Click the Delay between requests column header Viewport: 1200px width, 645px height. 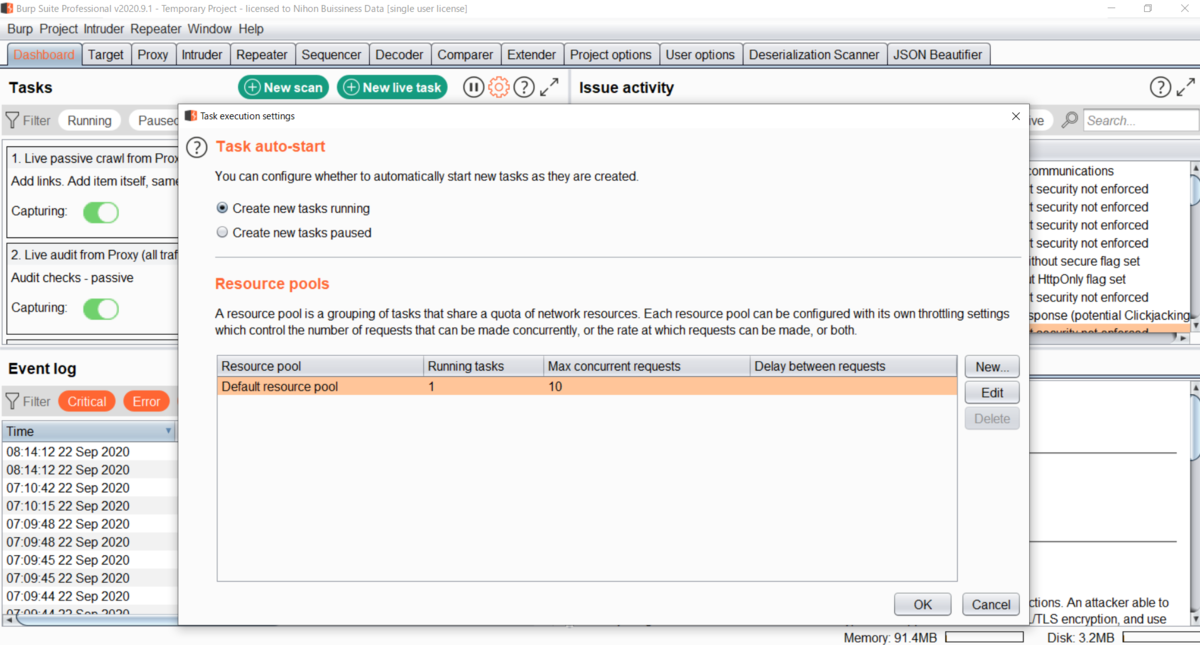(x=854, y=367)
